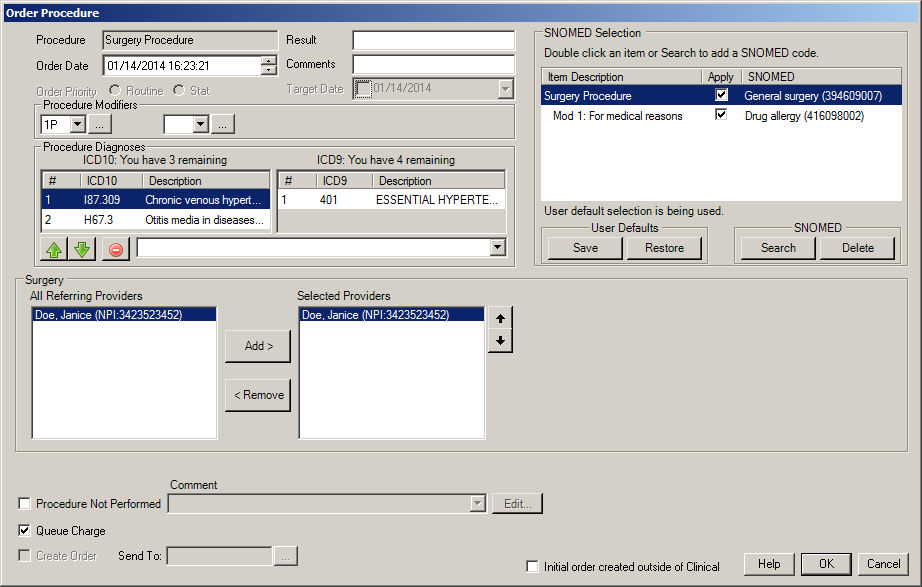Image resolution: width=922 pixels, height=587 pixels.
Task: Click the SNOMED Search button
Action: point(778,248)
